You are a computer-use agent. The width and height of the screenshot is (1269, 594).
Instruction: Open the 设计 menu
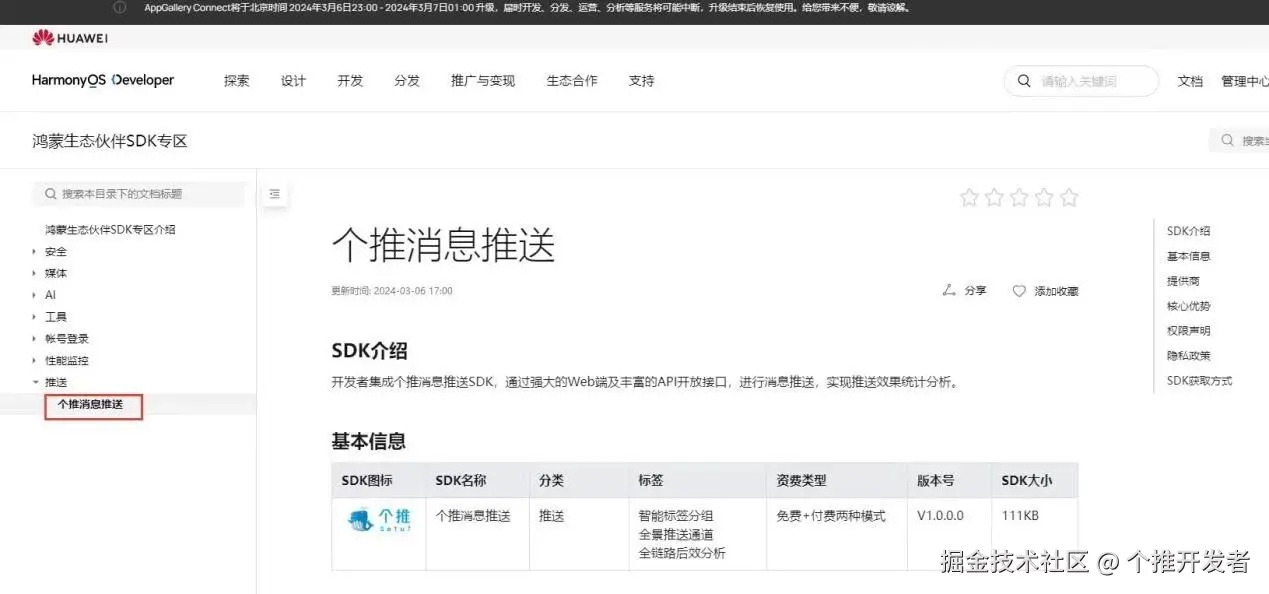pyautogui.click(x=293, y=81)
